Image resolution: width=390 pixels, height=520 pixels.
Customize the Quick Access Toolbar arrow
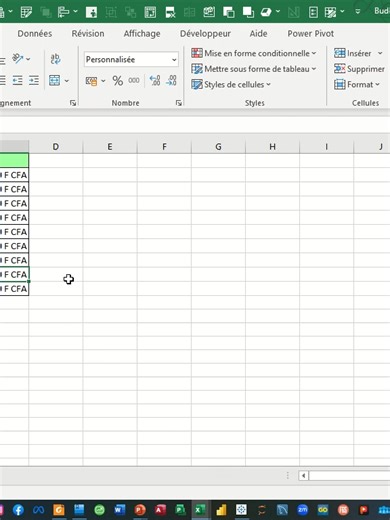pyautogui.click(x=358, y=12)
